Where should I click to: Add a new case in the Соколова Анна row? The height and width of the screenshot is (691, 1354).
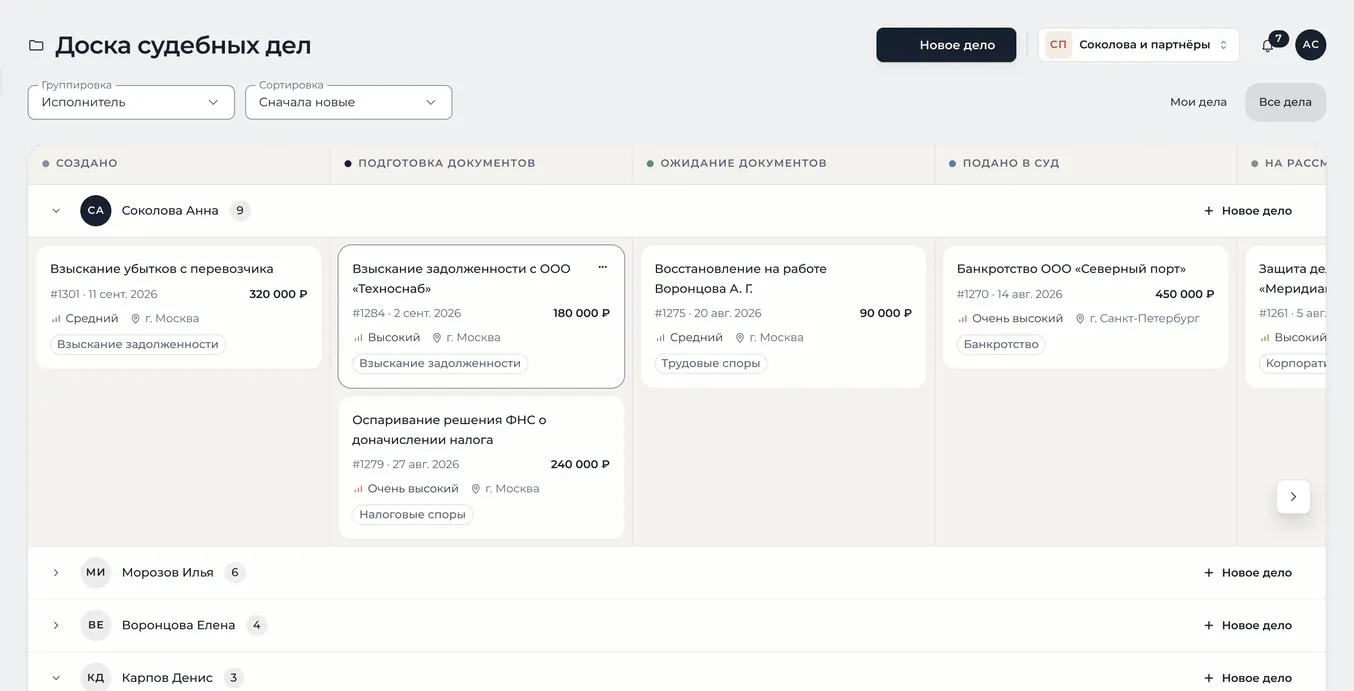coord(1248,211)
